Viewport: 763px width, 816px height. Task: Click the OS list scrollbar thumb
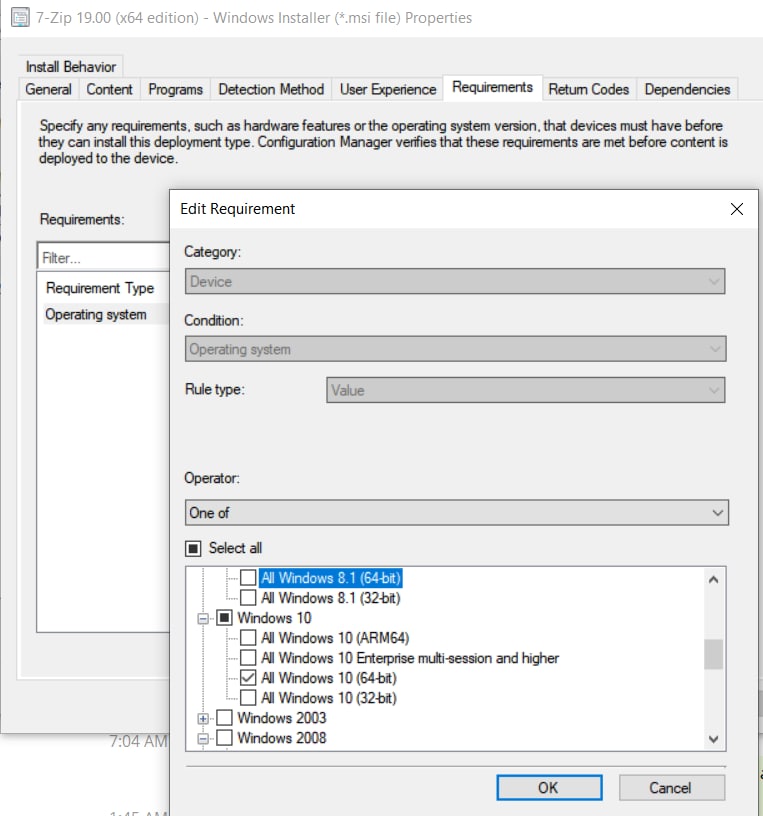714,654
